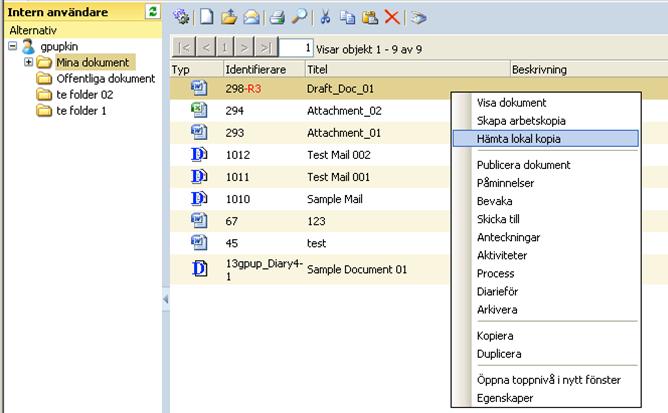Open Påminnelser from context menu
Image resolution: width=668 pixels, height=413 pixels.
click(505, 183)
